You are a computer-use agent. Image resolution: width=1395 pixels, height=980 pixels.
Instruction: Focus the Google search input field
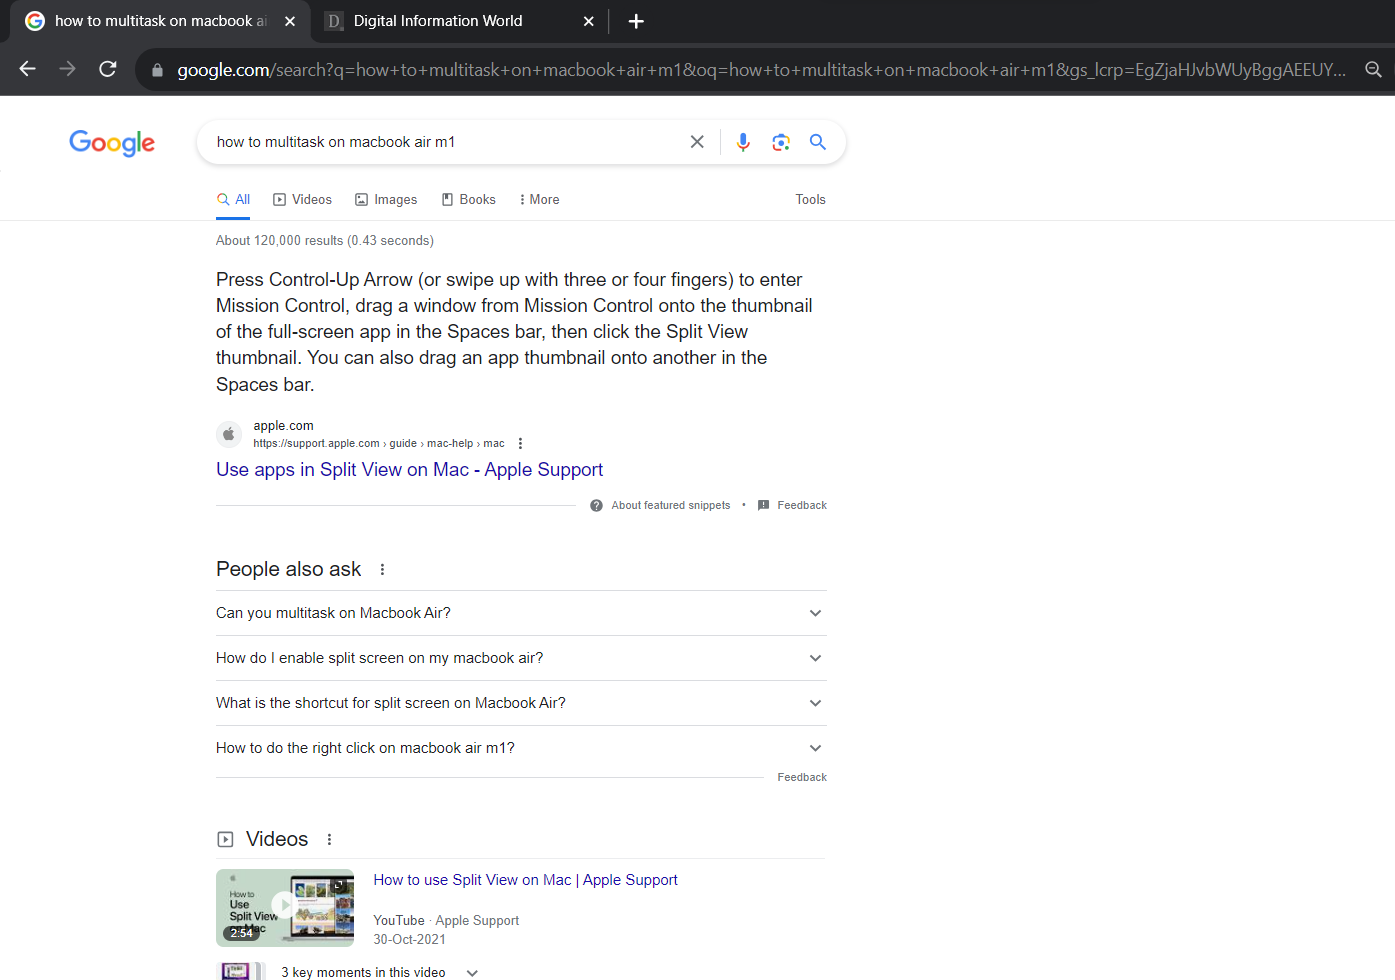[448, 142]
